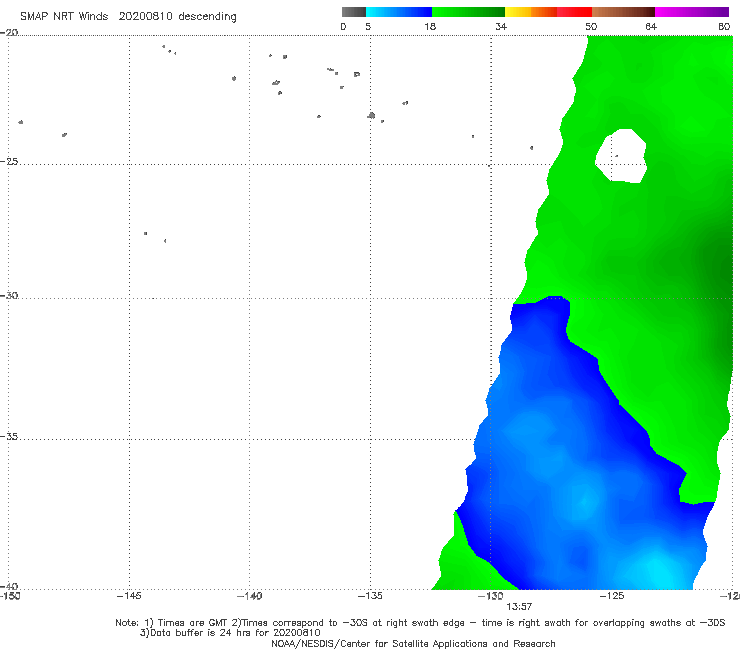Click the longitude axis label "-145"
The height and width of the screenshot is (650, 740).
tap(129, 596)
